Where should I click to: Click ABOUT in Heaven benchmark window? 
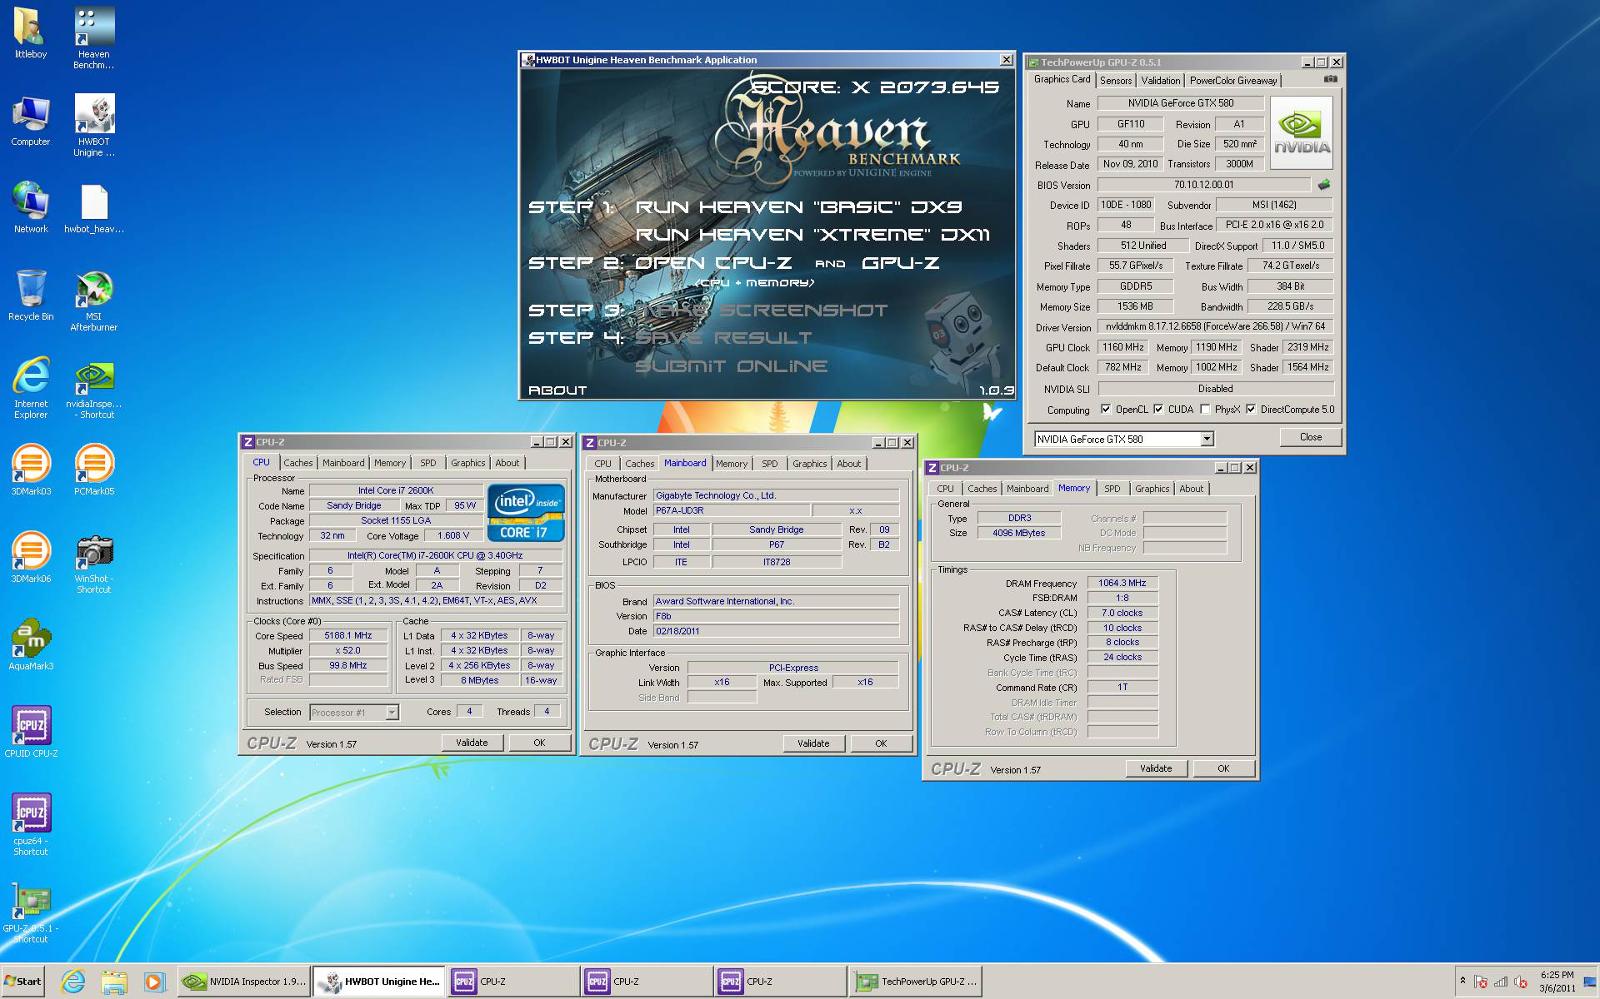tap(558, 390)
